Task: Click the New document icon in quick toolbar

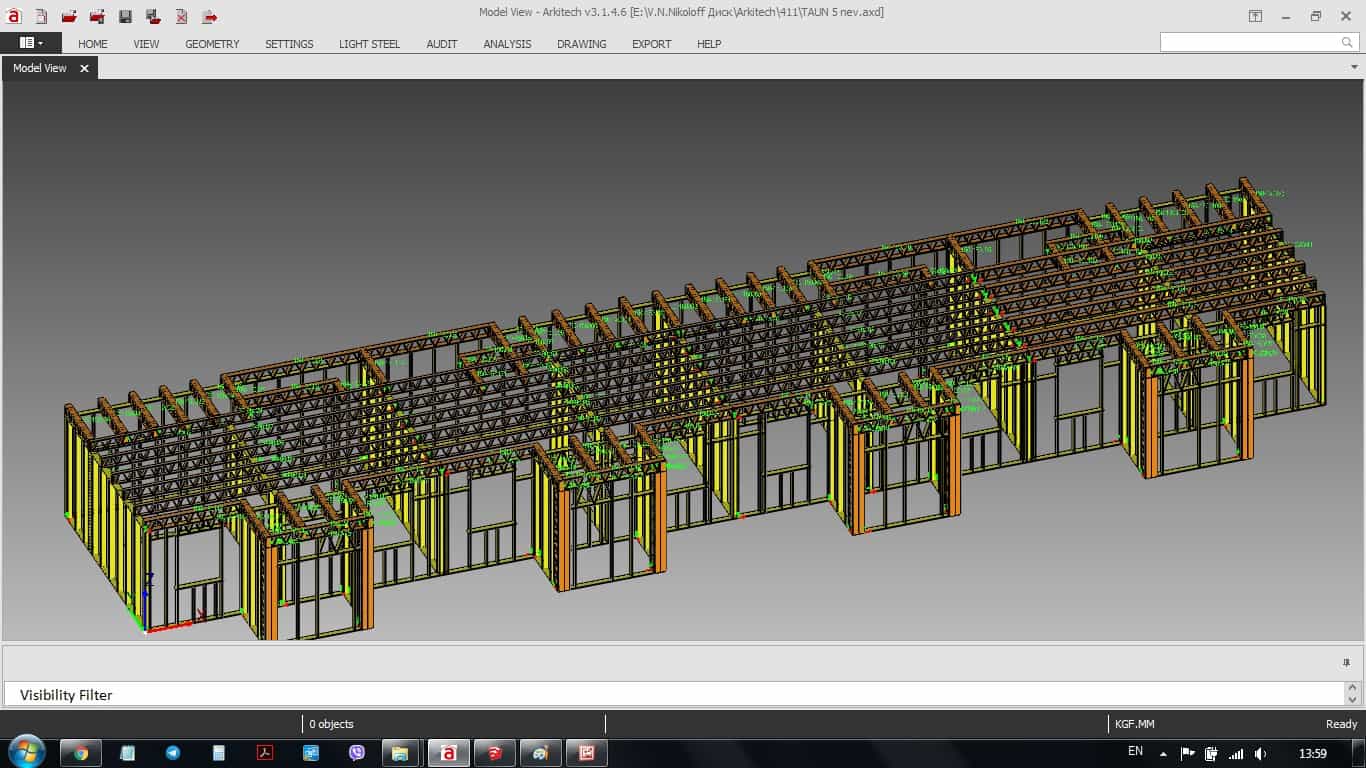Action: pos(41,17)
